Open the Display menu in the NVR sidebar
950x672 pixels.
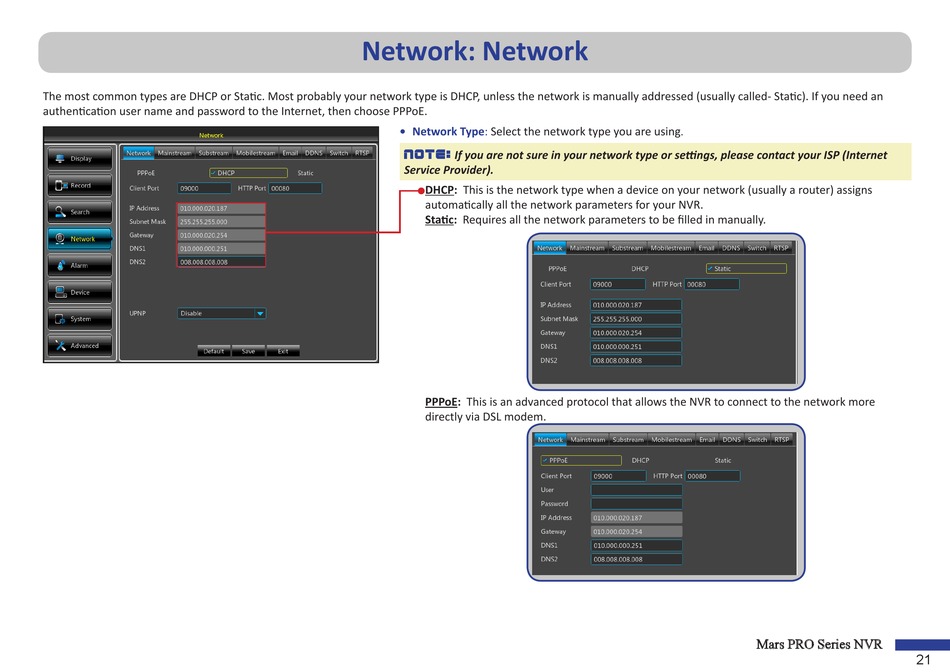[x=80, y=159]
